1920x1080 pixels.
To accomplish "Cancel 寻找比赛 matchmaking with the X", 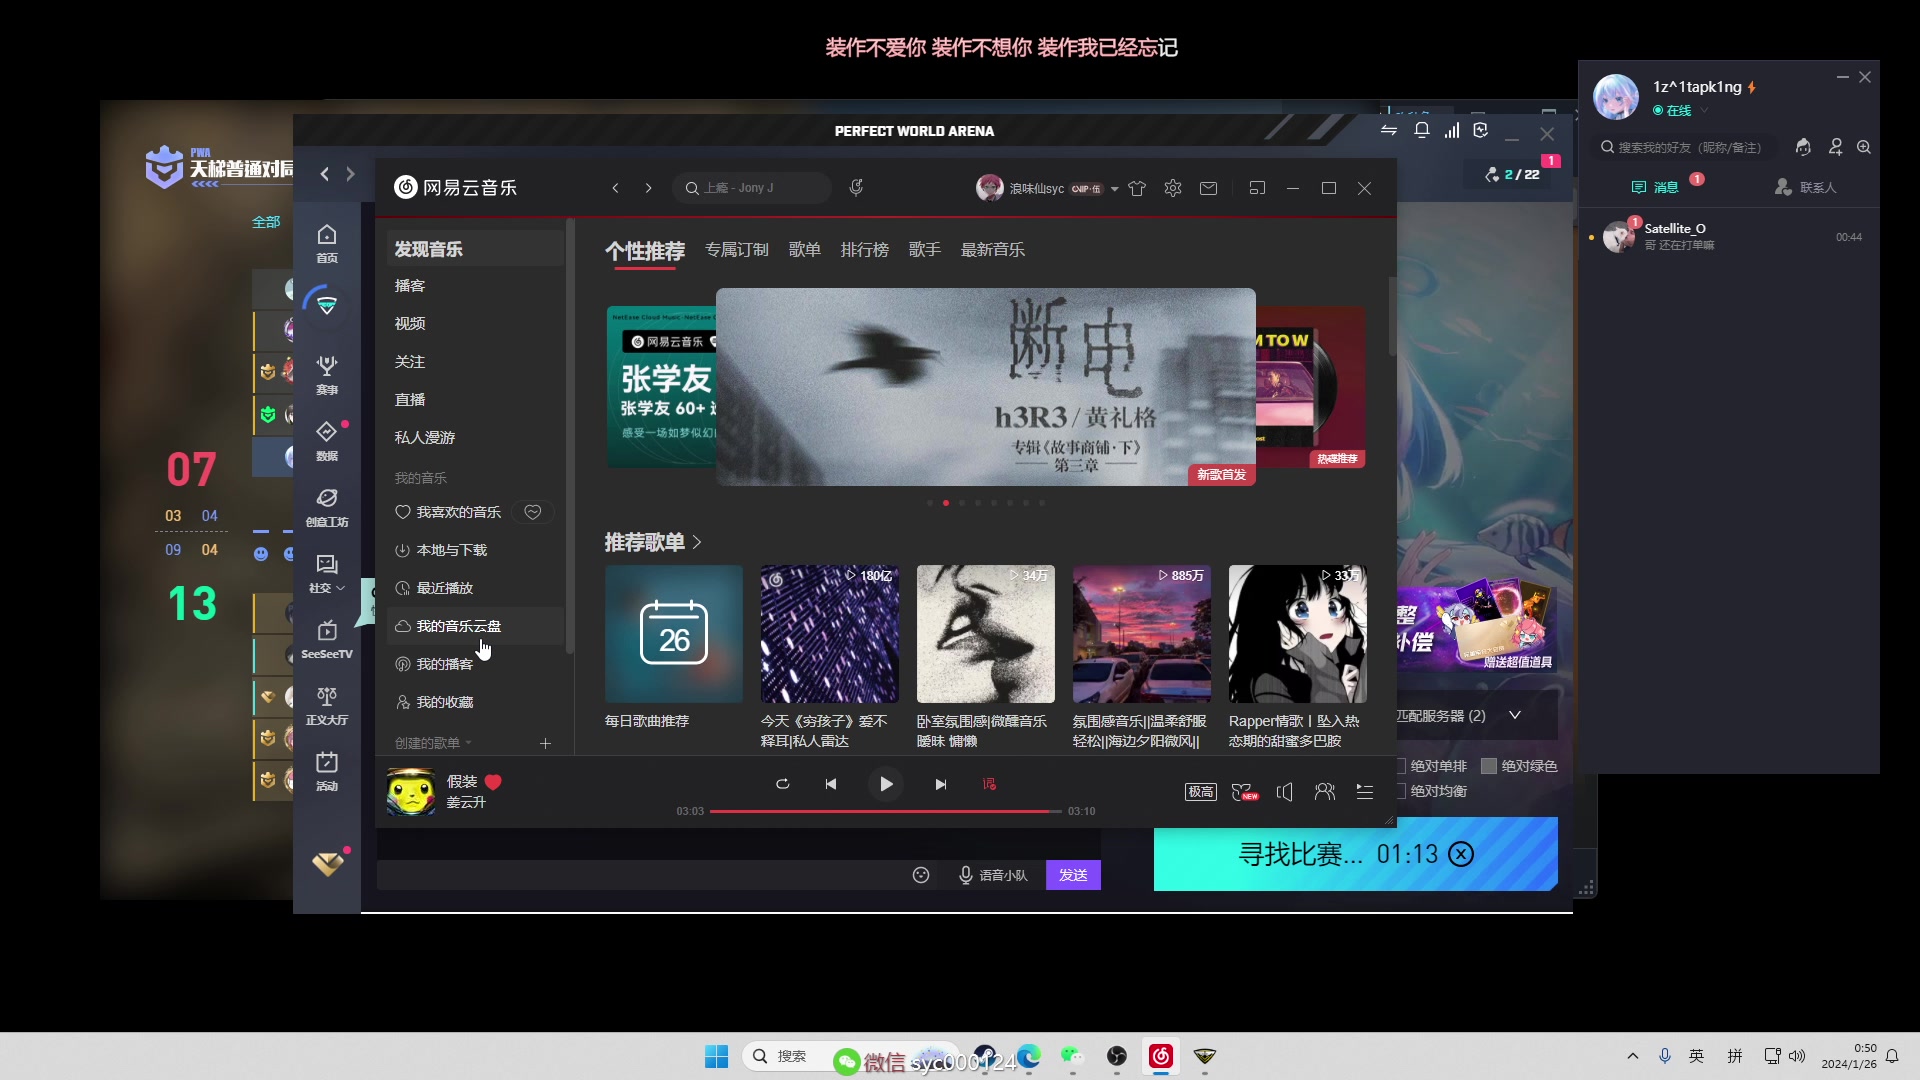I will point(1461,854).
